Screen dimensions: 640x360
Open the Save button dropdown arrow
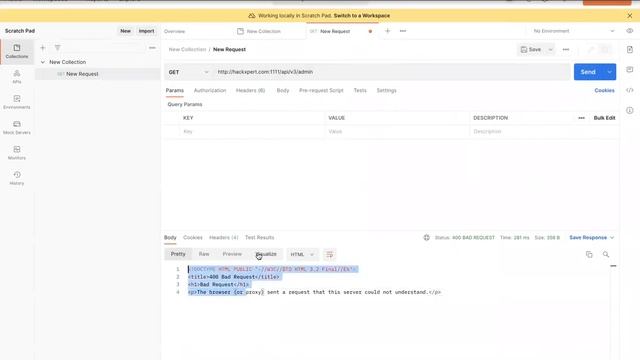tap(550, 49)
